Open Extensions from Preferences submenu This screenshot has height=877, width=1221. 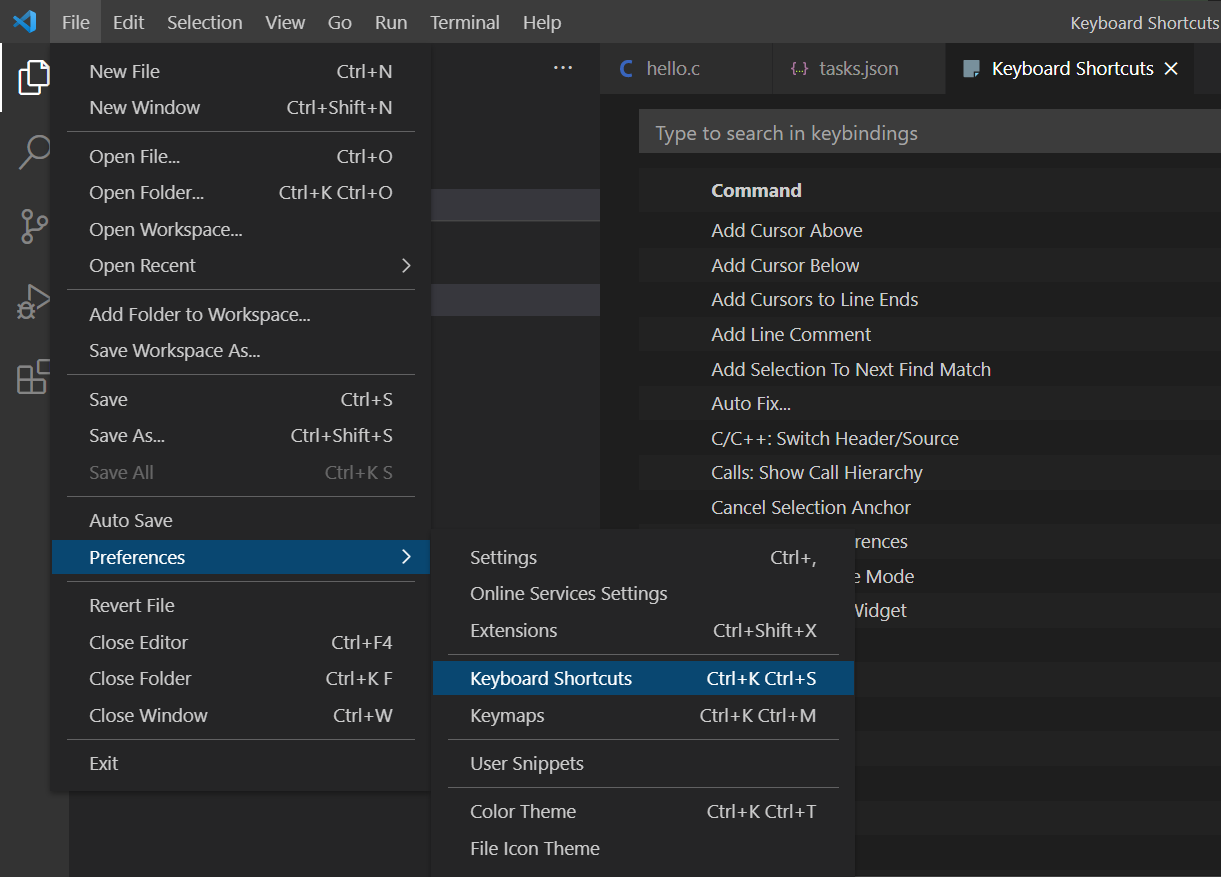click(x=643, y=630)
